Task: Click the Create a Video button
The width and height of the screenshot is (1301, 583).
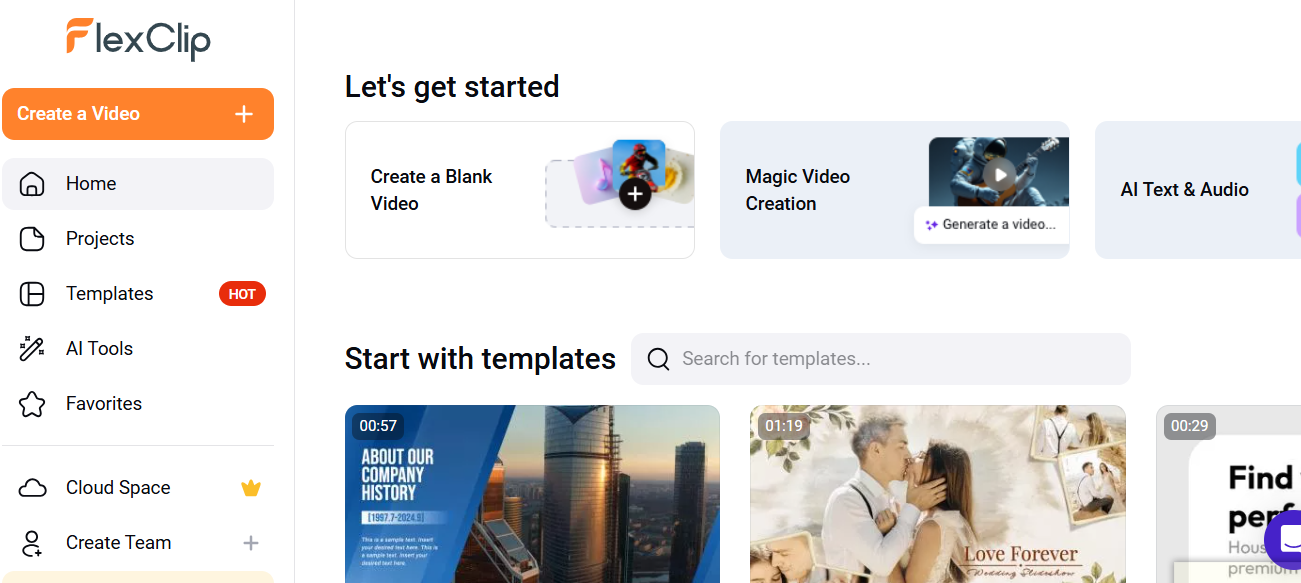Action: [138, 114]
